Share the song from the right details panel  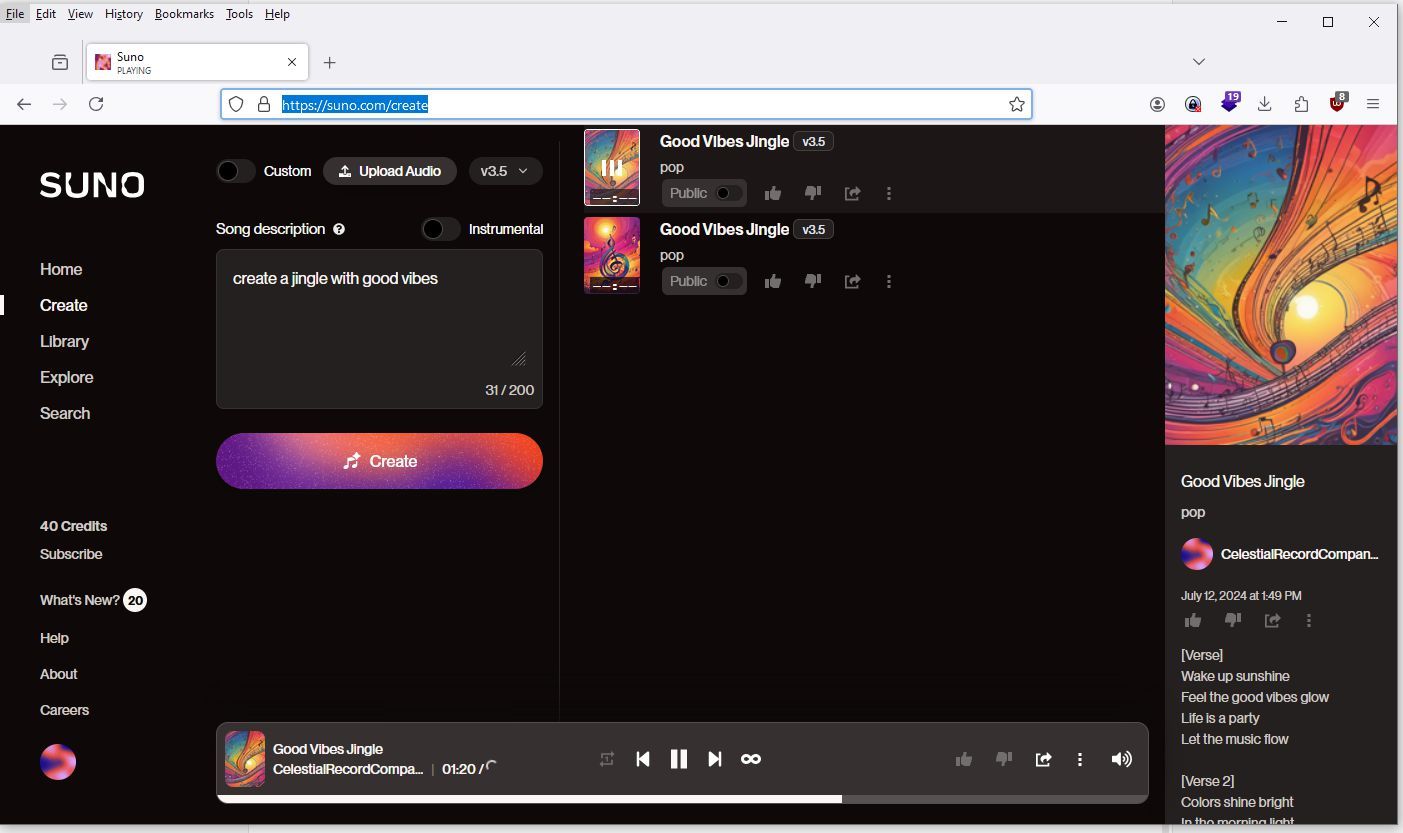[1272, 620]
